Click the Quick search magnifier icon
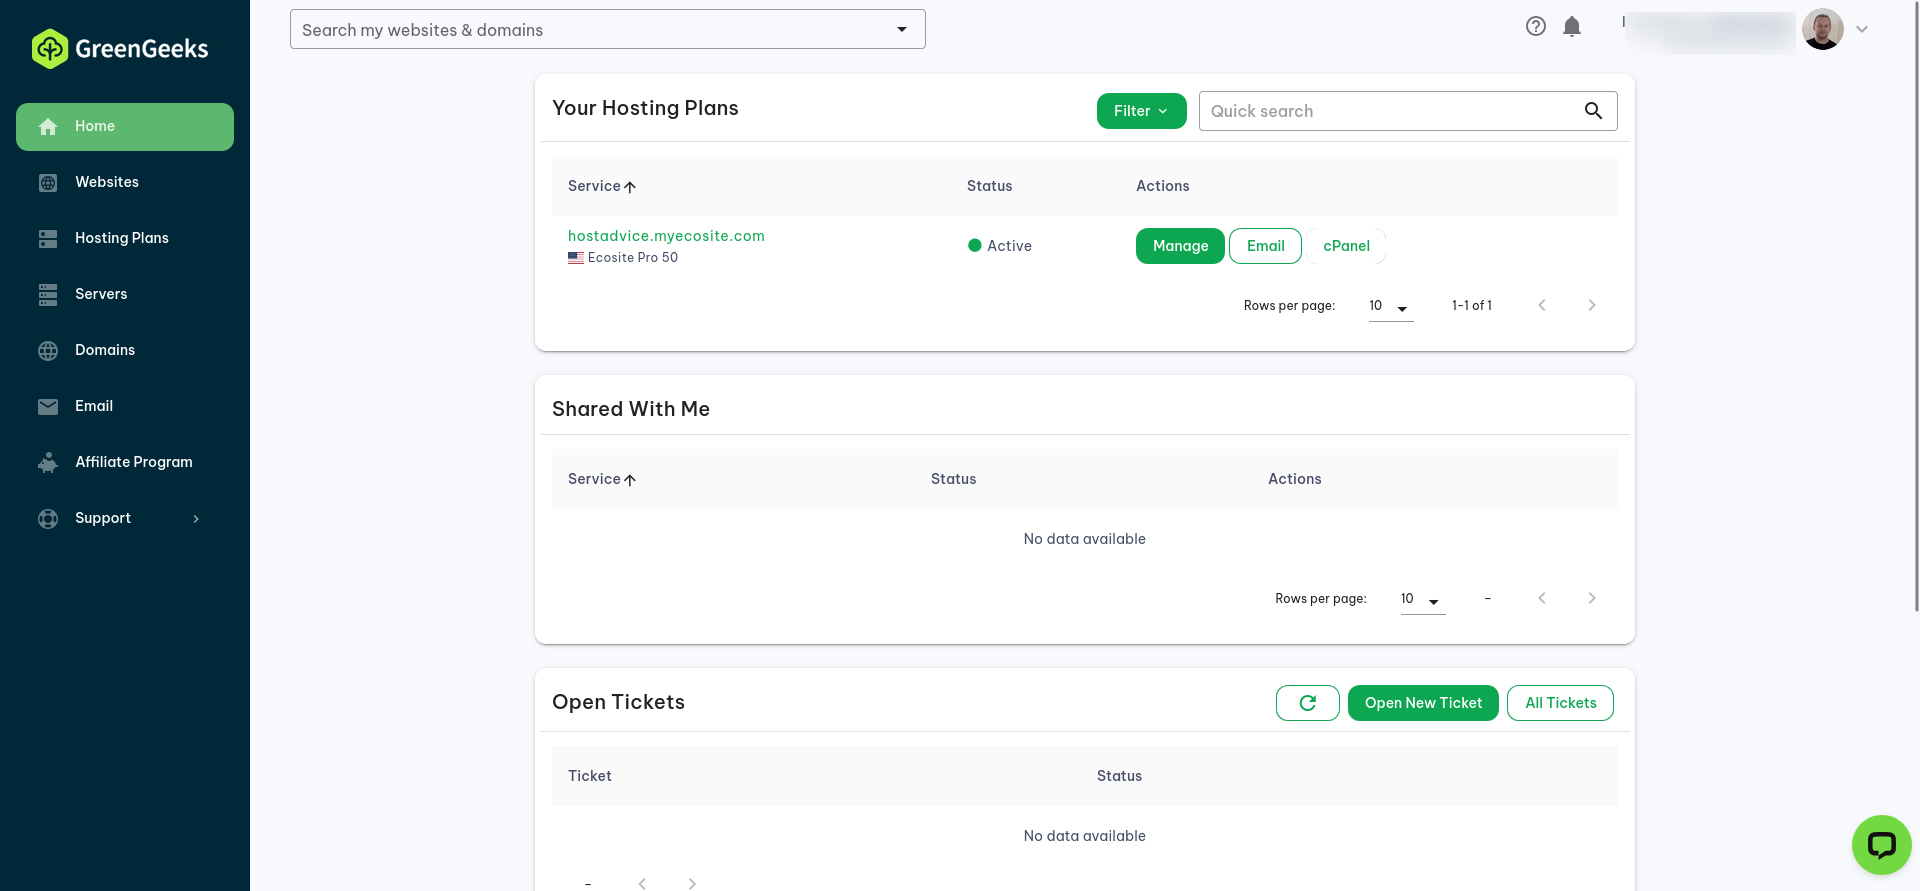The image size is (1920, 891). (1593, 111)
